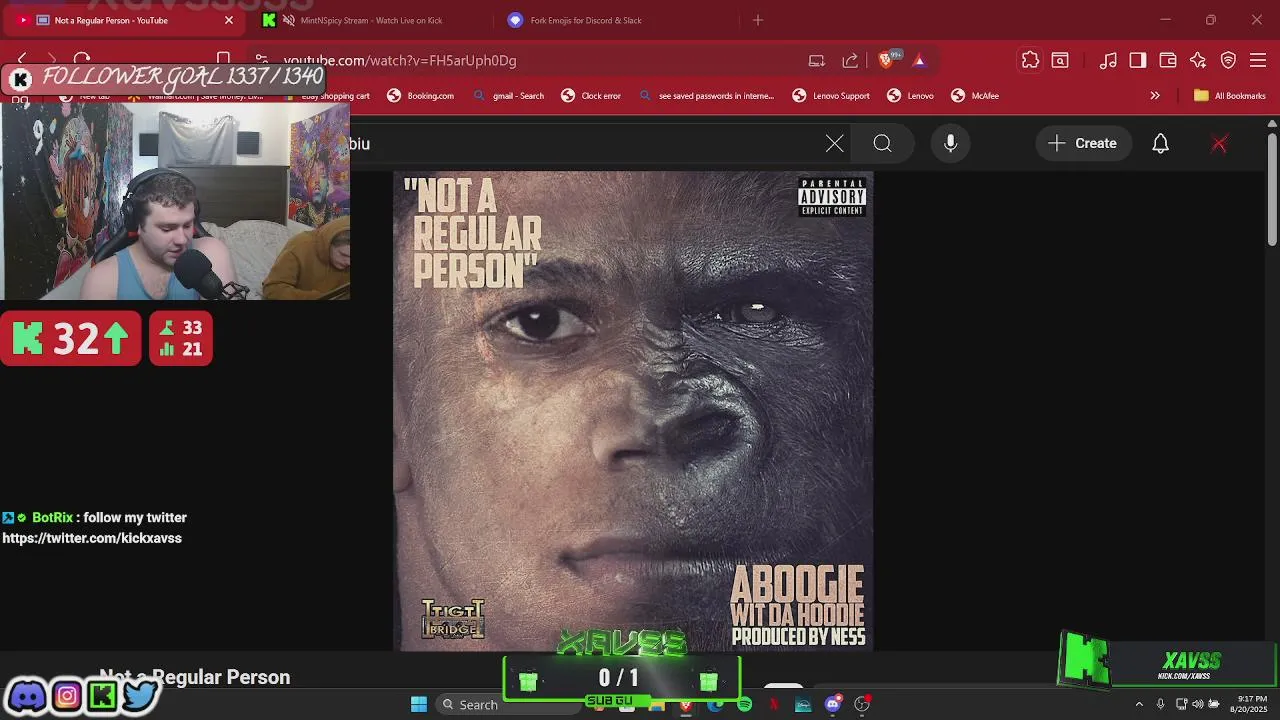The image size is (1280, 720).
Task: Open All Bookmarks folder
Action: pyautogui.click(x=1230, y=96)
